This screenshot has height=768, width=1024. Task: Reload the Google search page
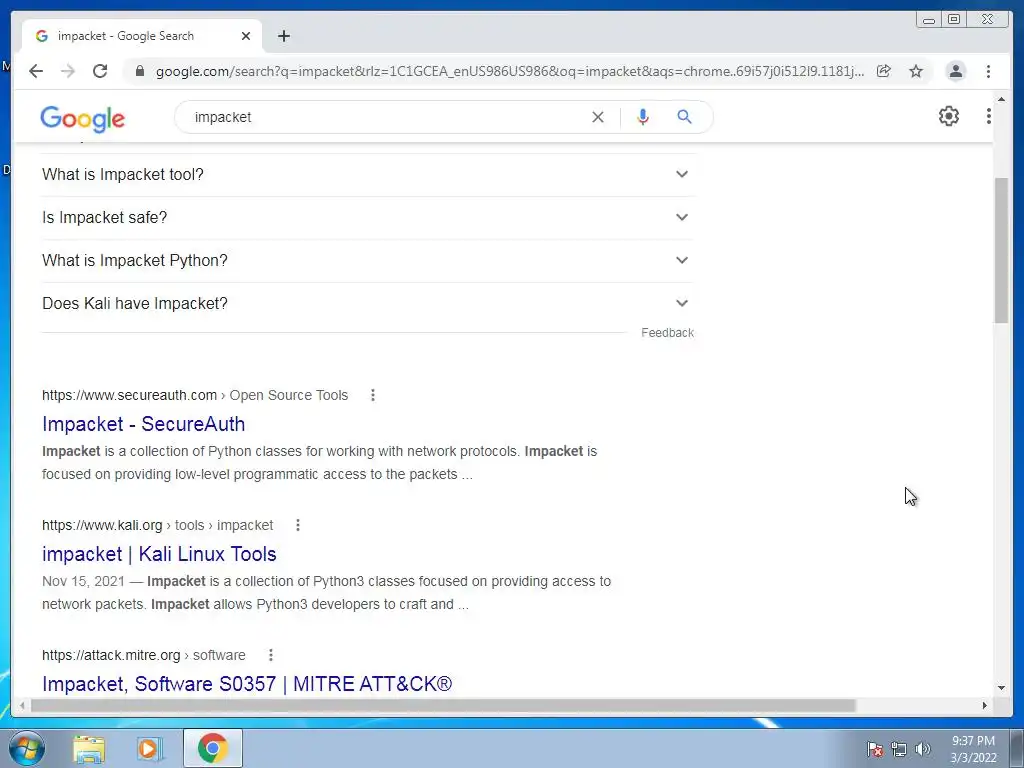tap(100, 71)
